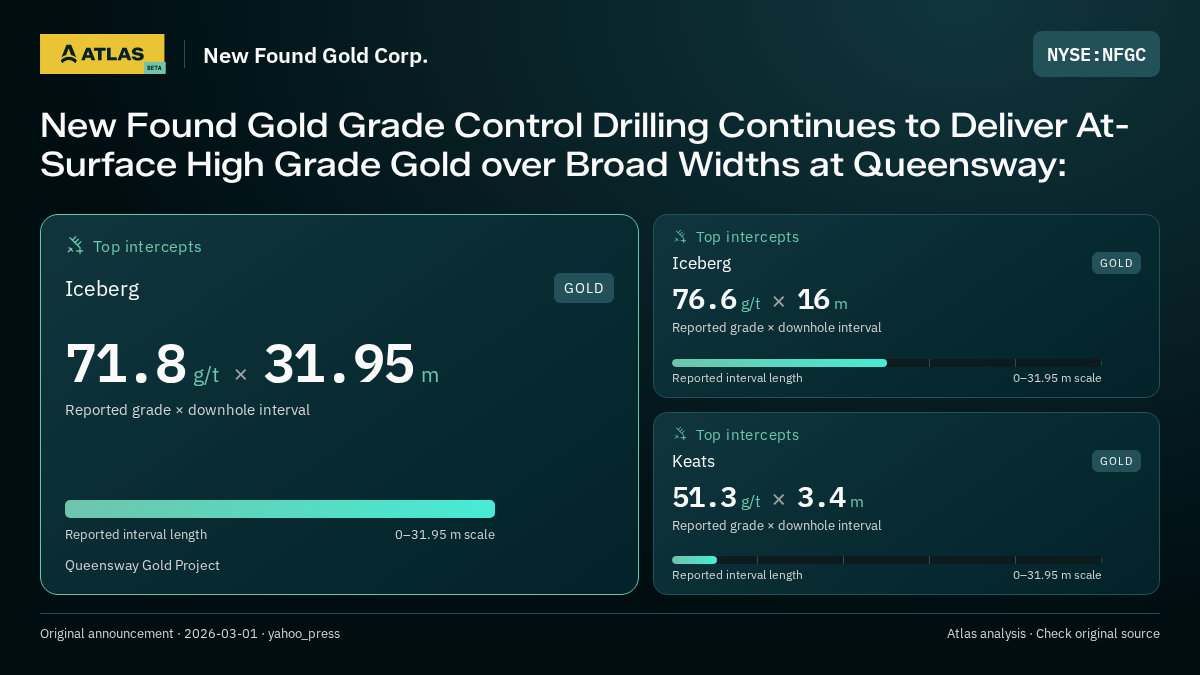1200x675 pixels.
Task: Click the New Found Gold Corp. company name
Action: 316,55
